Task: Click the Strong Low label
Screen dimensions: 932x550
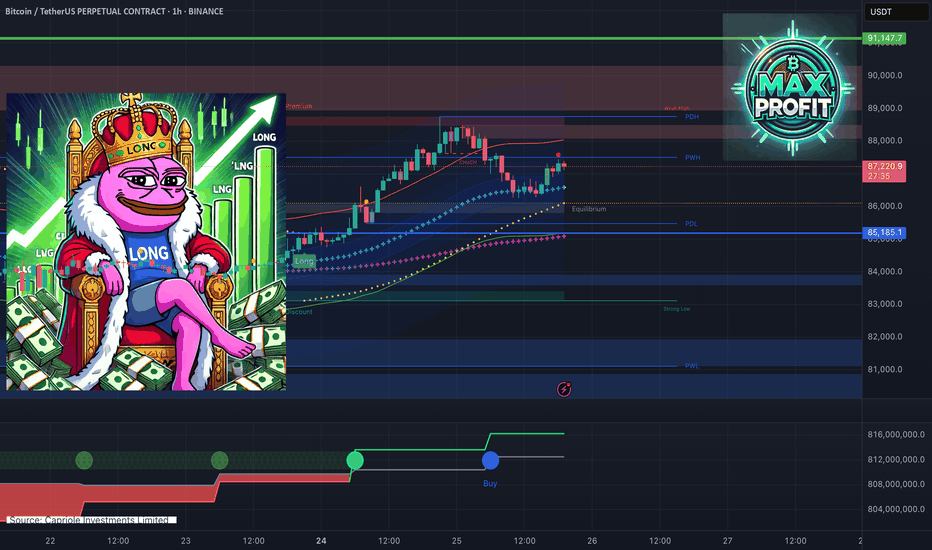Action: point(676,309)
